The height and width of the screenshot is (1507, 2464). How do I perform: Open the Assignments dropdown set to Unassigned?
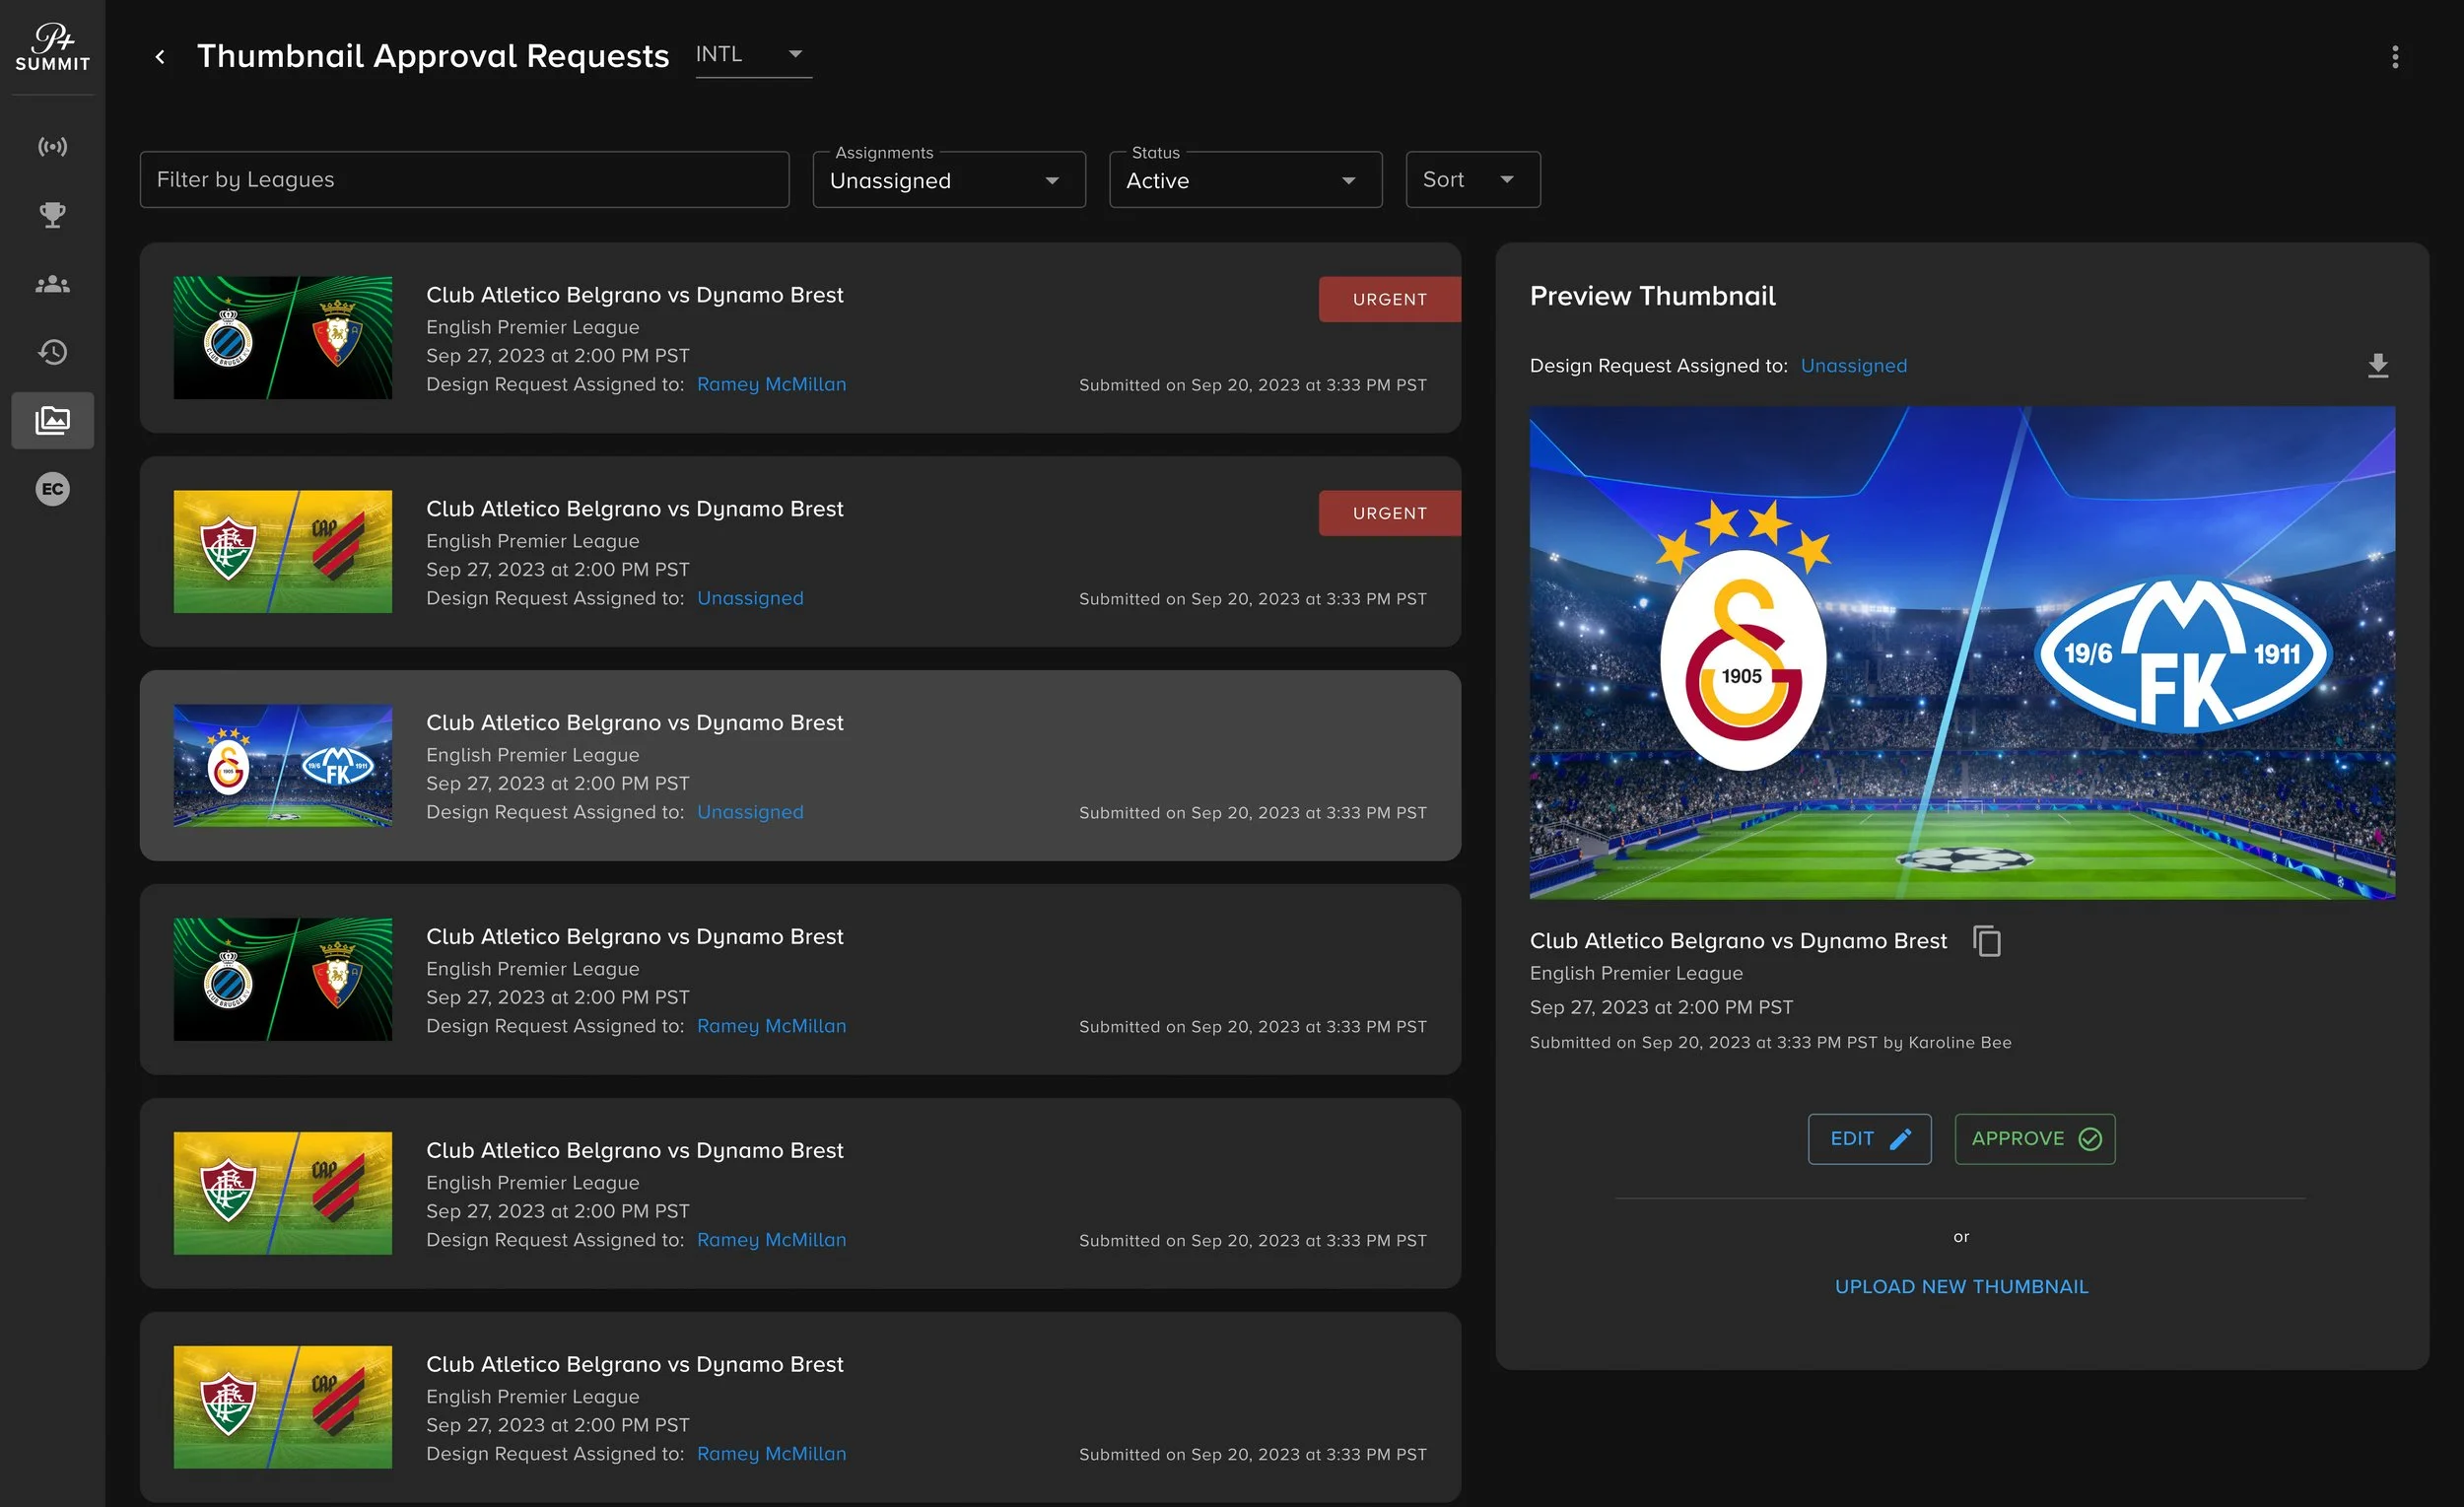point(948,180)
